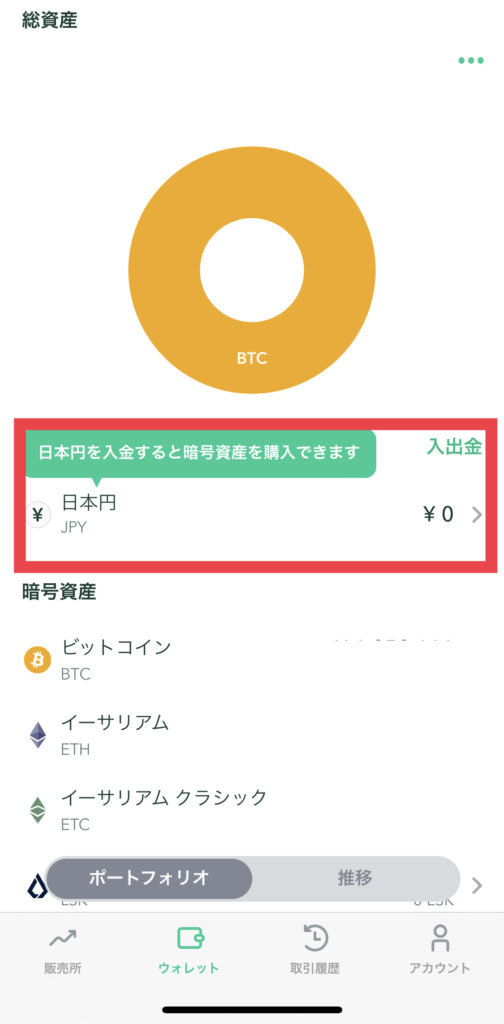Tap the yen currency symbol icon
This screenshot has width=504, height=1024.
(x=38, y=515)
